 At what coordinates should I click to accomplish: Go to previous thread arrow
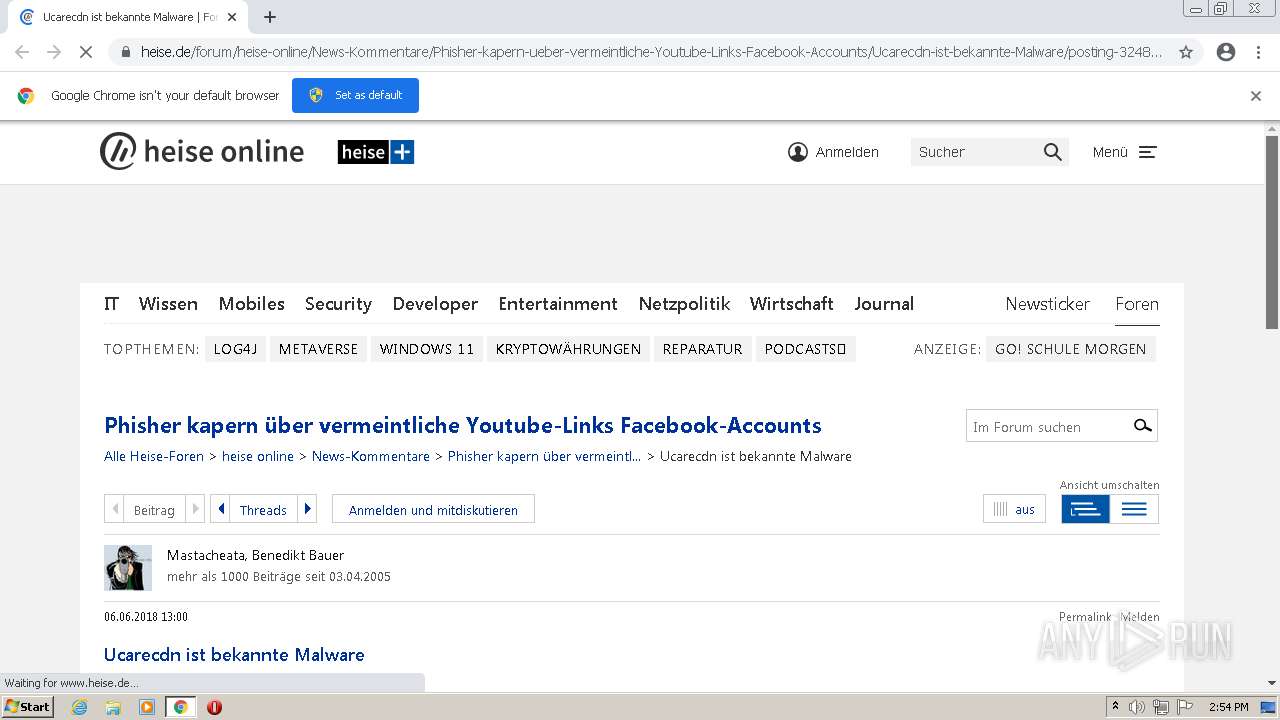pyautogui.click(x=220, y=509)
